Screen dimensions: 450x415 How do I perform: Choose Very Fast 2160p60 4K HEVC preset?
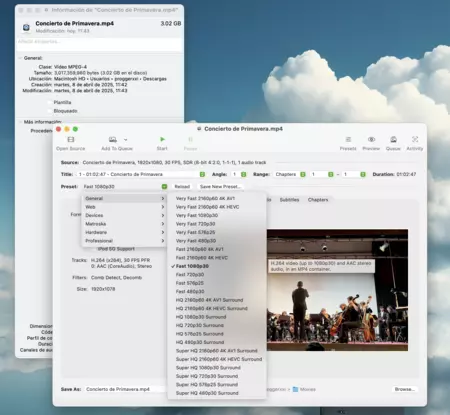click(x=217, y=207)
